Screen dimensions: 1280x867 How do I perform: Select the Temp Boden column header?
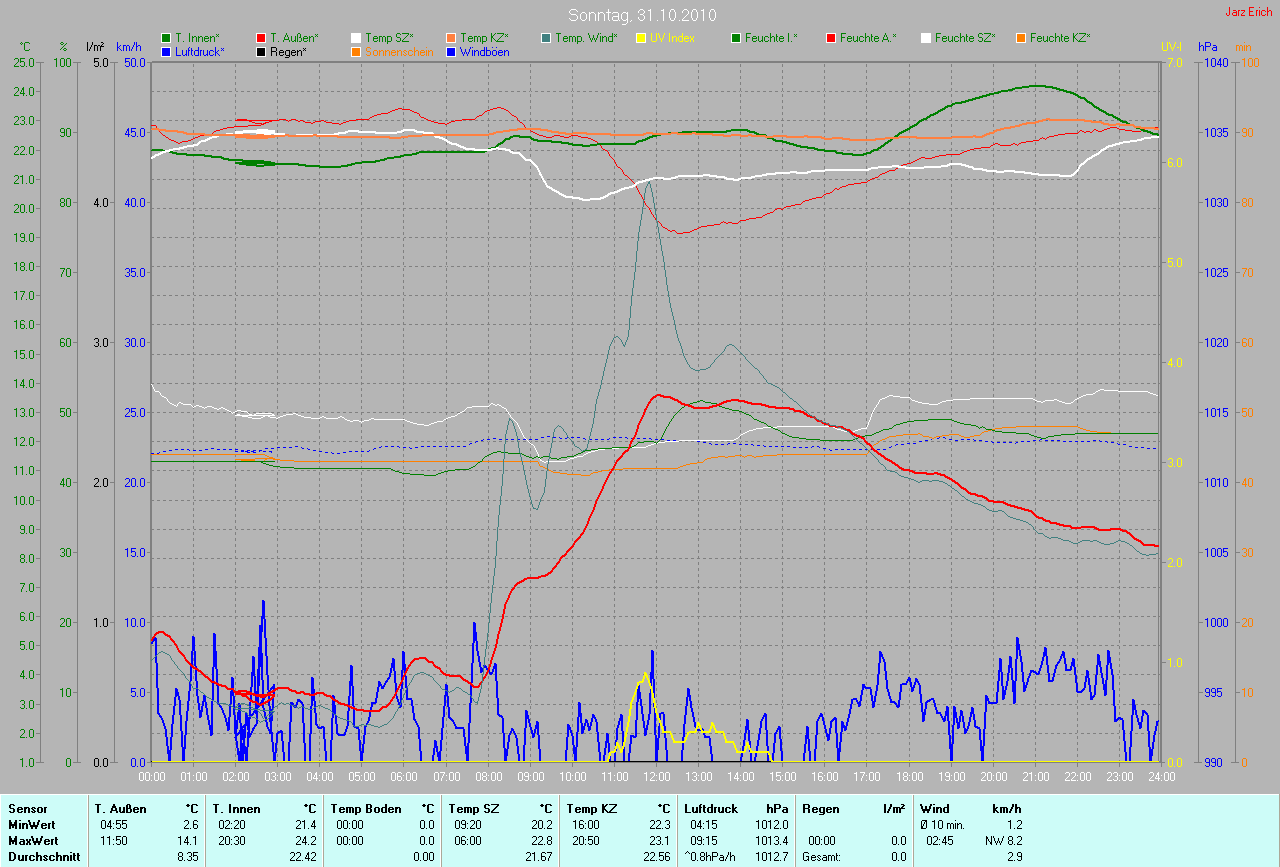click(366, 808)
